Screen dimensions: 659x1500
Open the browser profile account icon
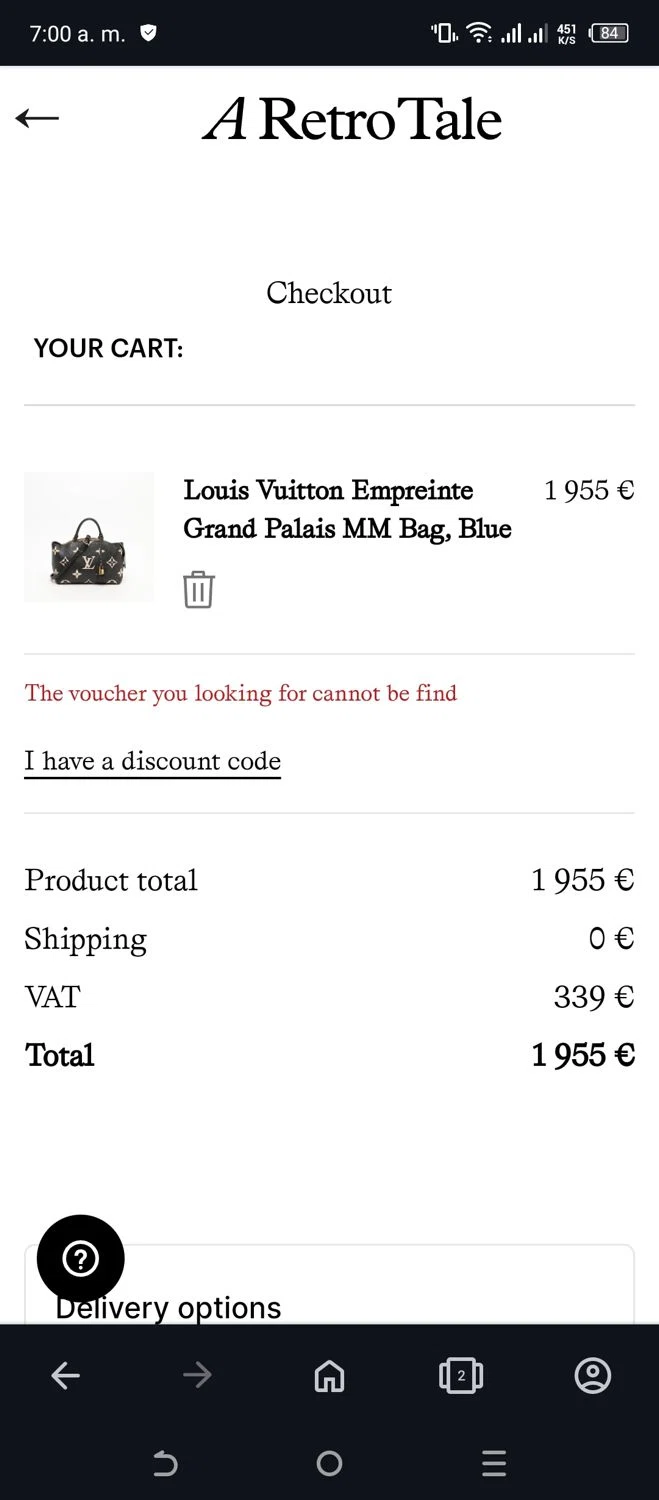tap(593, 1376)
